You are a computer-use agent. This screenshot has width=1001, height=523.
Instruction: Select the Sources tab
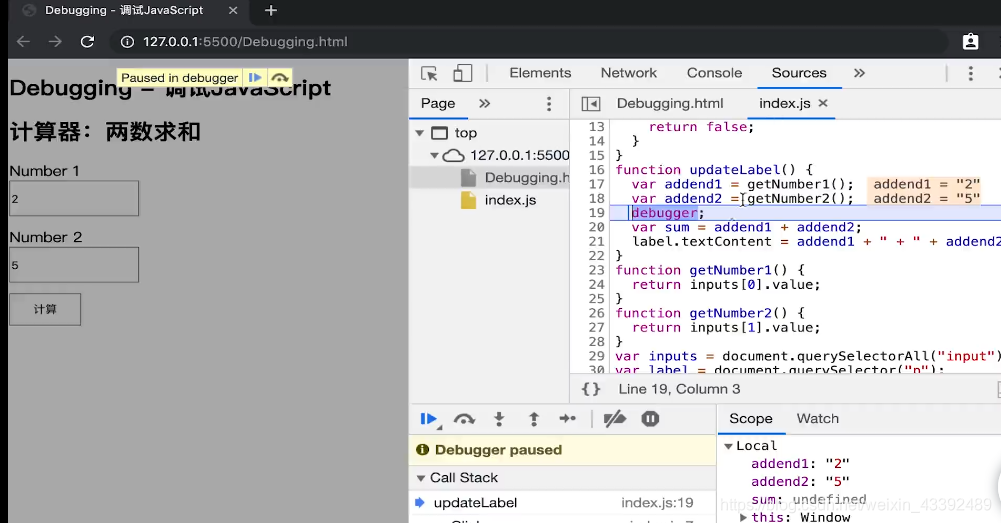pos(799,73)
